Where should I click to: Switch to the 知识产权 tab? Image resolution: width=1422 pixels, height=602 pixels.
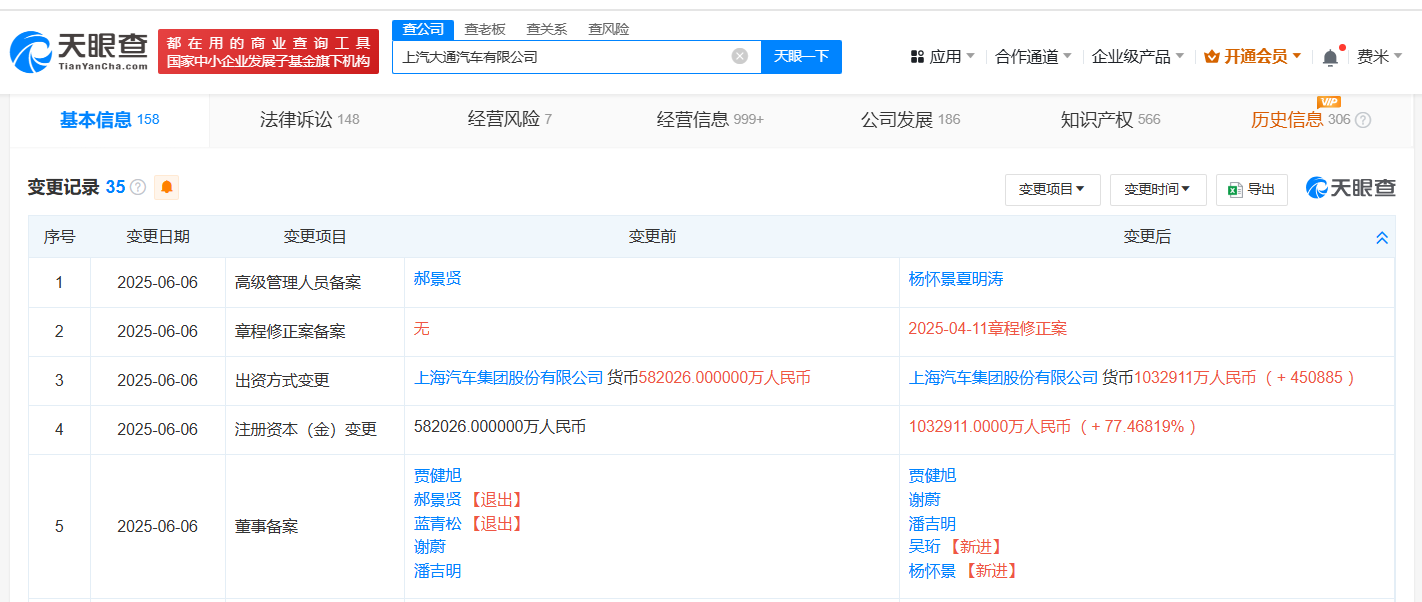coord(1109,120)
